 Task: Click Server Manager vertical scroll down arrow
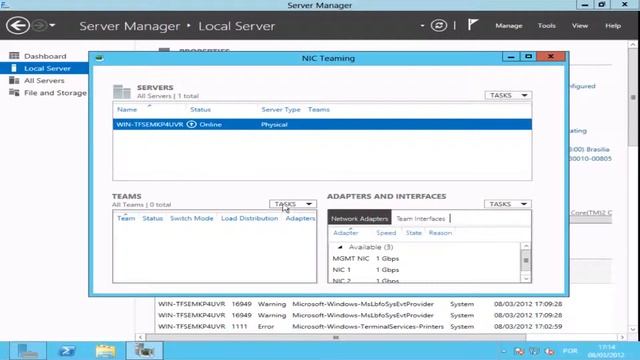pyautogui.click(x=633, y=329)
